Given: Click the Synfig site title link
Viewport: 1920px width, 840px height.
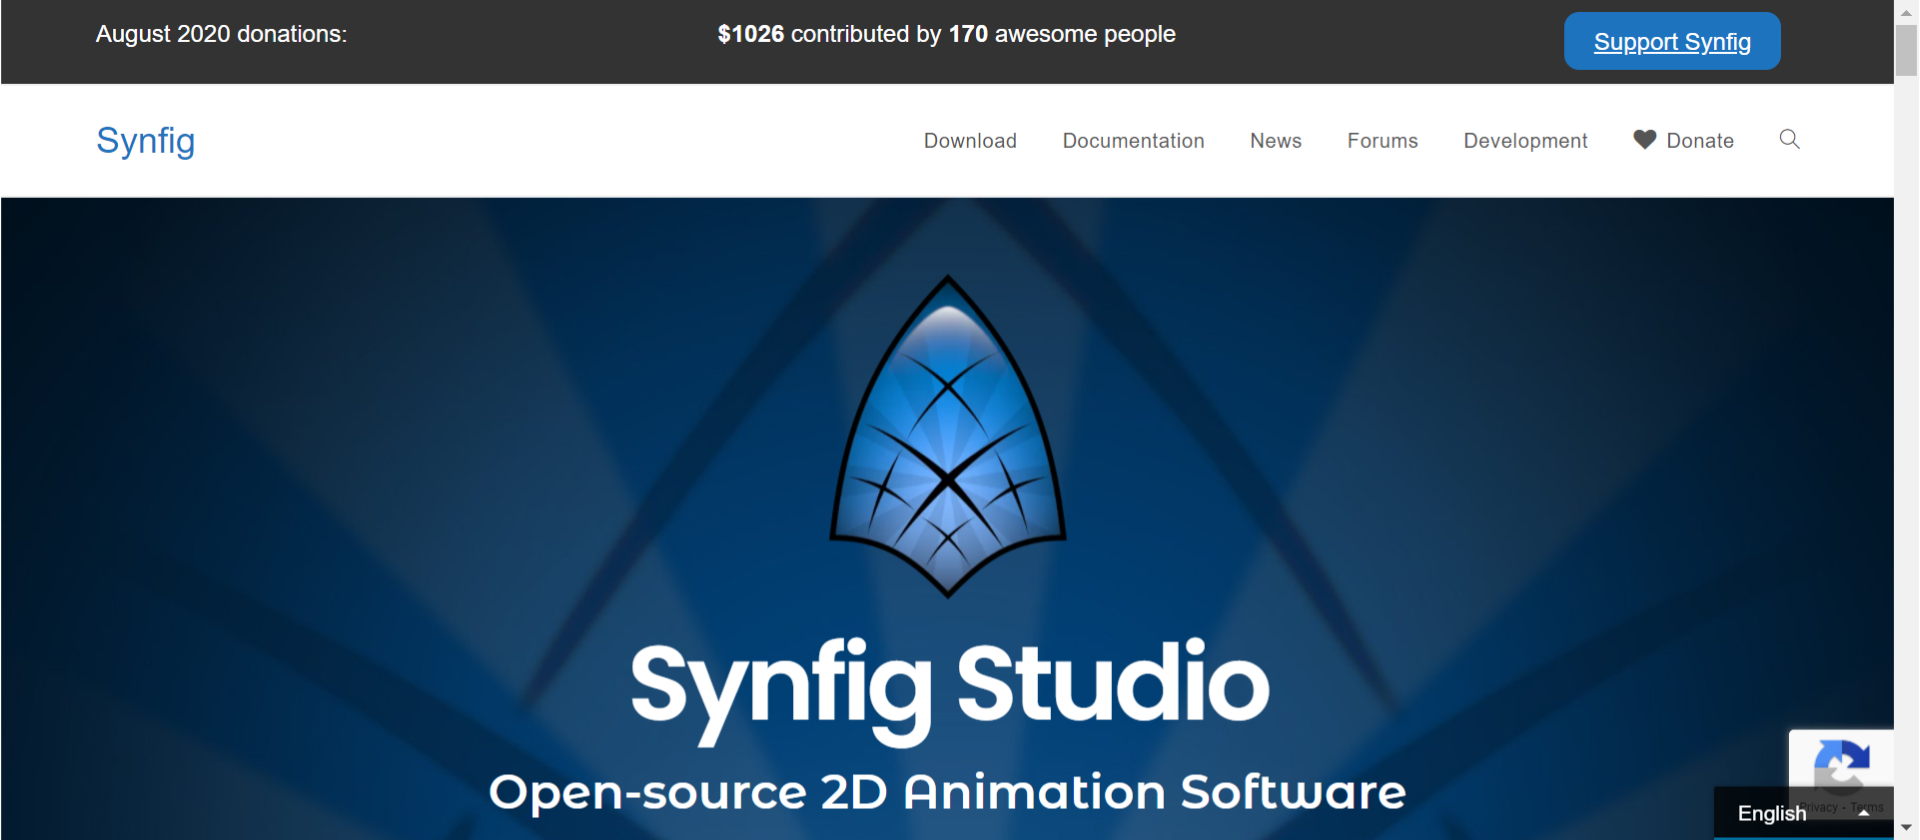Looking at the screenshot, I should pos(146,141).
